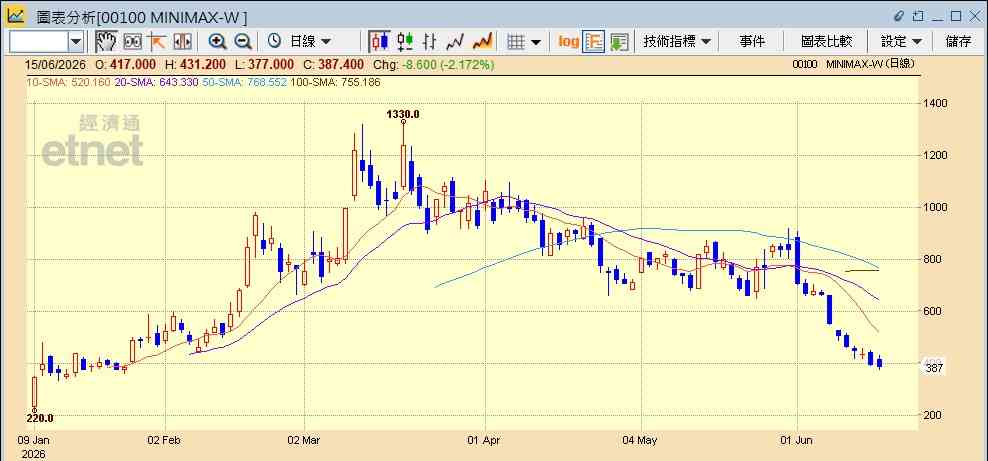Click the stock code input field
Image resolution: width=988 pixels, height=461 pixels.
(x=38, y=42)
